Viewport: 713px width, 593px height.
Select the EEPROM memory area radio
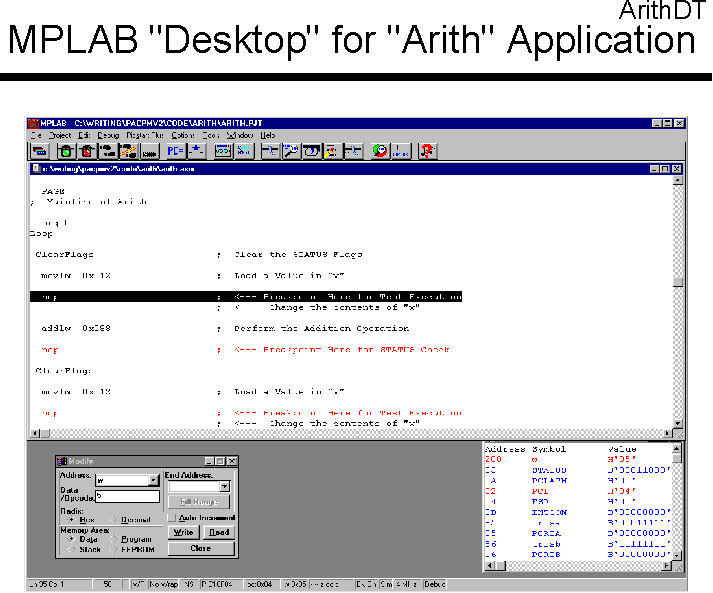tap(113, 549)
